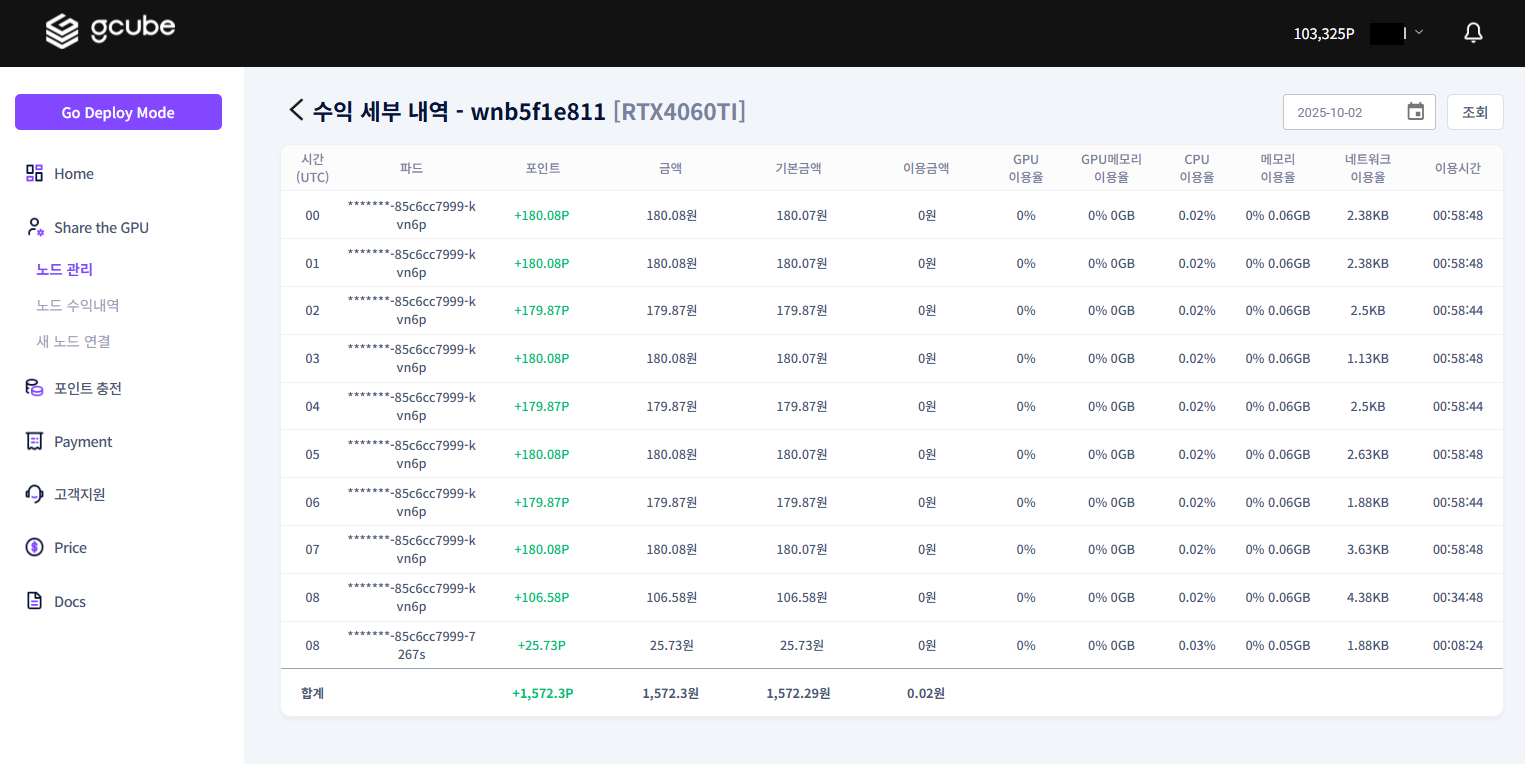The image size is (1525, 764).
Task: Open the calendar picker icon
Action: click(1415, 112)
